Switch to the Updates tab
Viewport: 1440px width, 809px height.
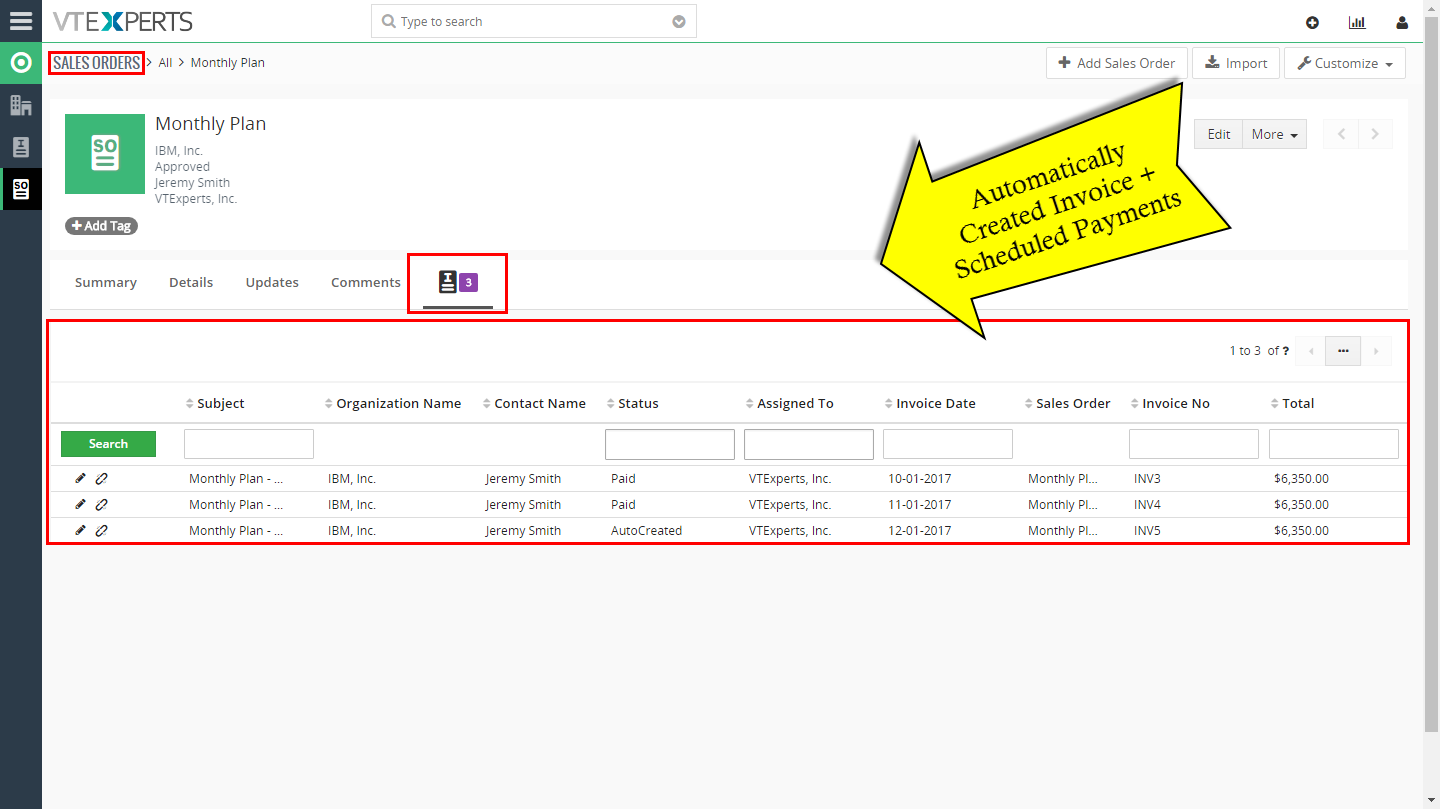pos(272,282)
